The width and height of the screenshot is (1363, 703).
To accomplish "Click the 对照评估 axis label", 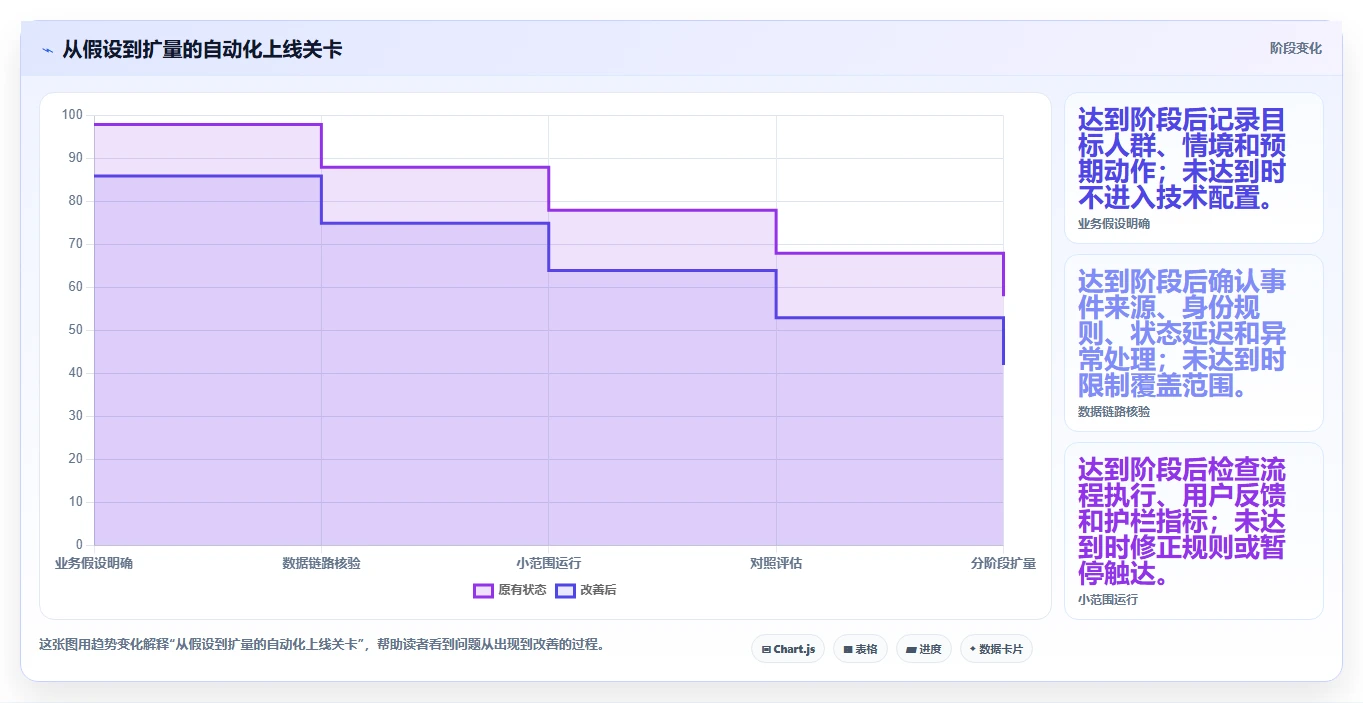I will pos(776,563).
